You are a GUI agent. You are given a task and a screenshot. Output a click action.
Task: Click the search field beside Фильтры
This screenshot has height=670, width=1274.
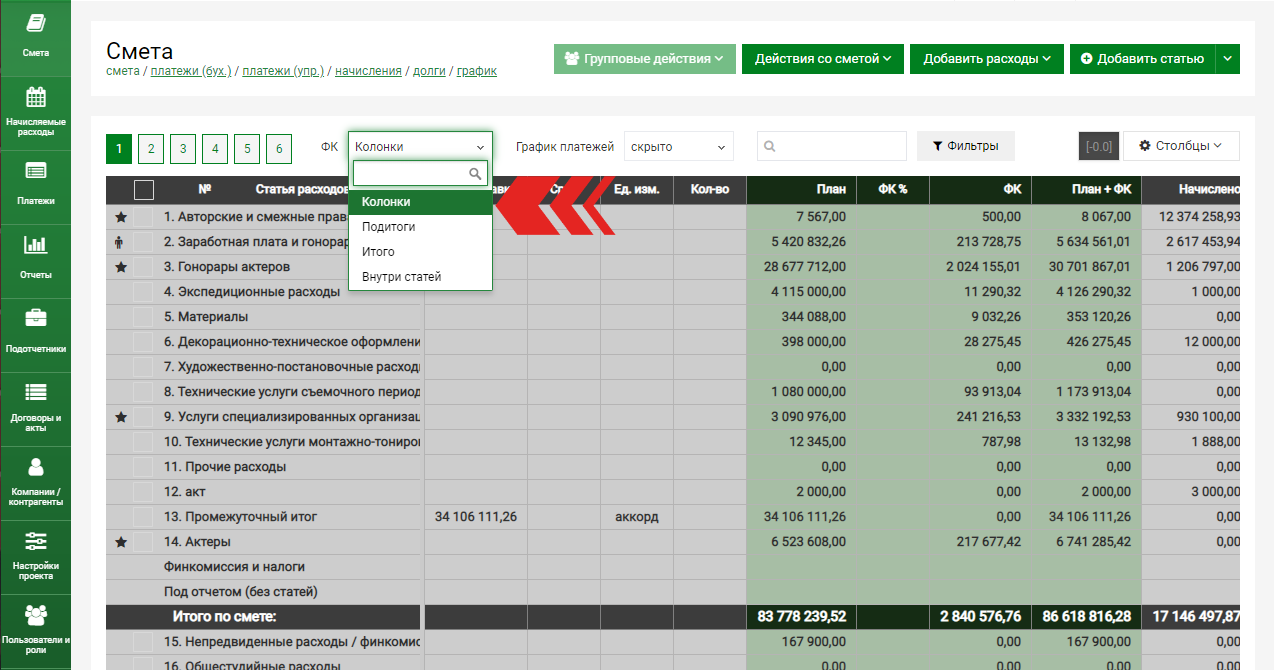point(832,146)
